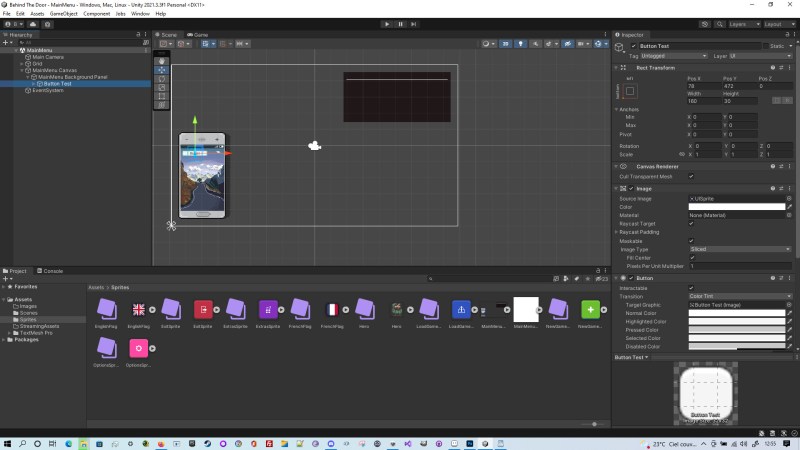Viewport: 800px width, 450px height.
Task: Select the EnglishFlag UK flag sprite
Action: tap(138, 310)
